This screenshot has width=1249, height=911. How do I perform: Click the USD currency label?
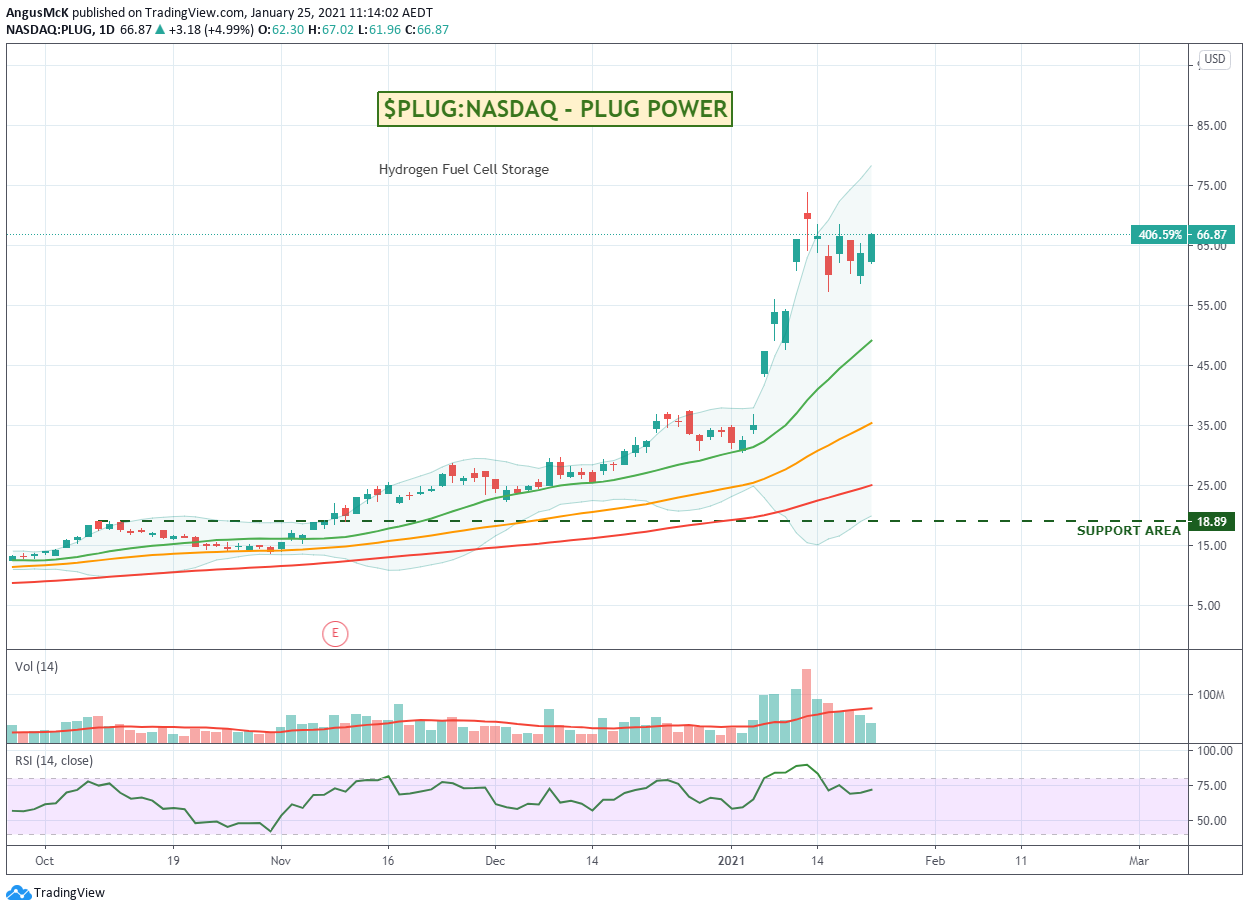[x=1215, y=59]
